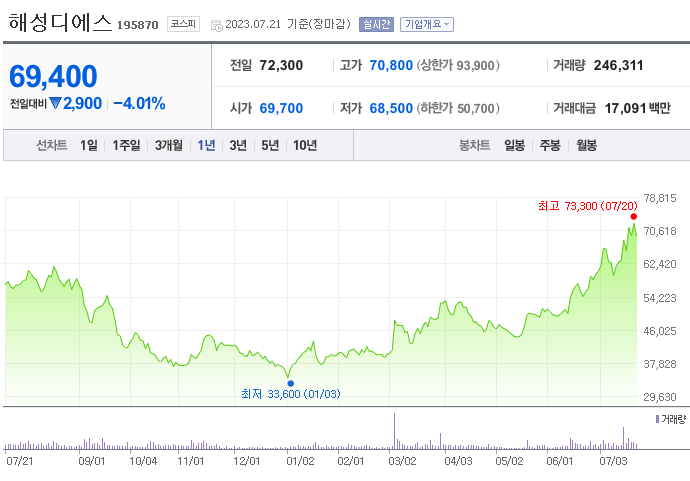Click the 거래량 volume legend marker
The image size is (690, 481).
(x=657, y=419)
